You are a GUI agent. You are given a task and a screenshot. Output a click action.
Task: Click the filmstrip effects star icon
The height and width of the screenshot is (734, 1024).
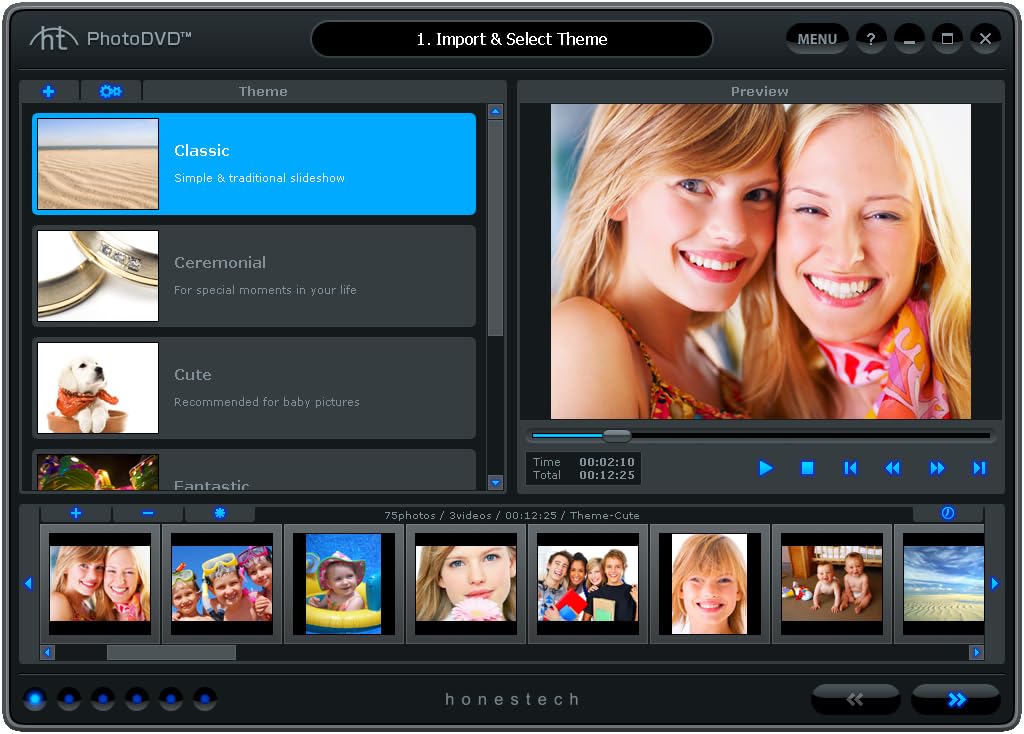(x=220, y=513)
